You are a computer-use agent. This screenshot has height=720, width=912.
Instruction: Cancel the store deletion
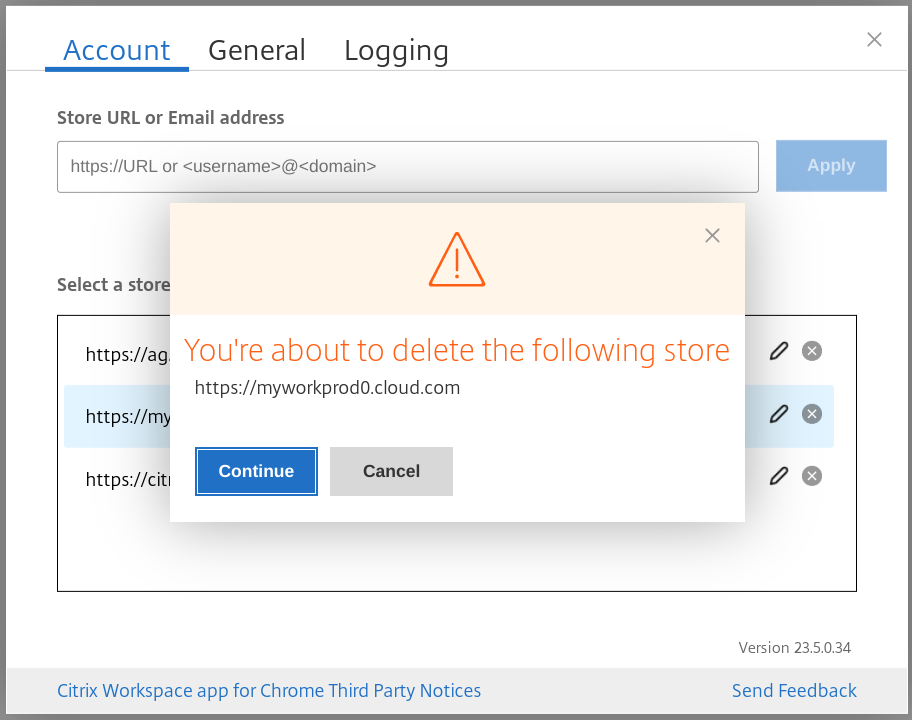click(x=391, y=471)
